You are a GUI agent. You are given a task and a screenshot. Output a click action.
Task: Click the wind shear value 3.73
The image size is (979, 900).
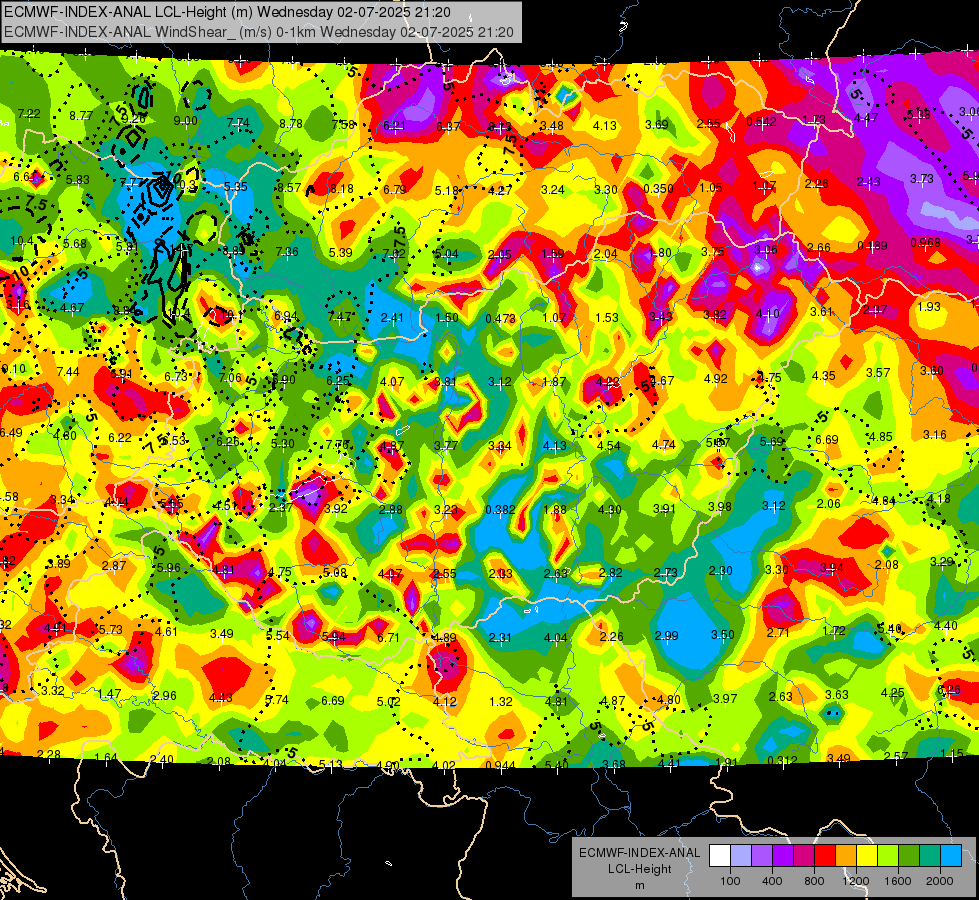pos(922,179)
